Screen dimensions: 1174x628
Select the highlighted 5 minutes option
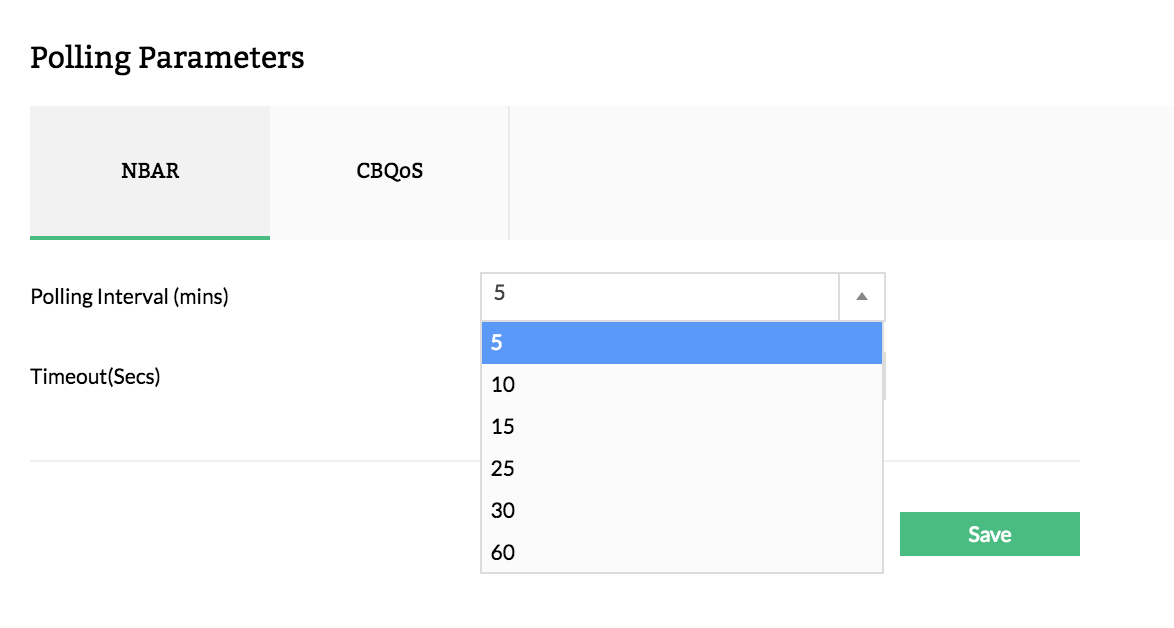pyautogui.click(x=681, y=343)
